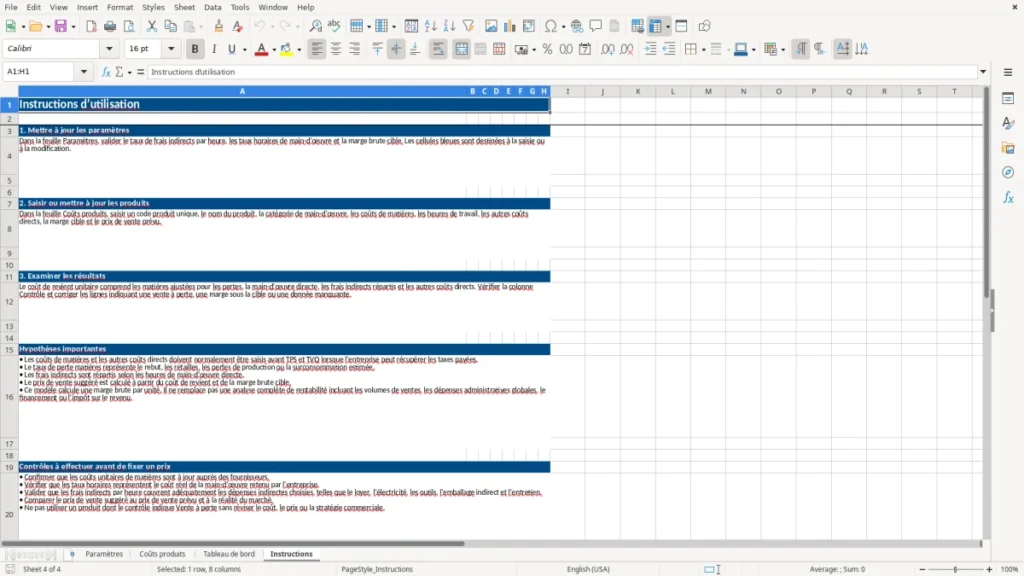Toggle Italic formatting
Image resolution: width=1024 pixels, height=576 pixels.
click(x=214, y=49)
